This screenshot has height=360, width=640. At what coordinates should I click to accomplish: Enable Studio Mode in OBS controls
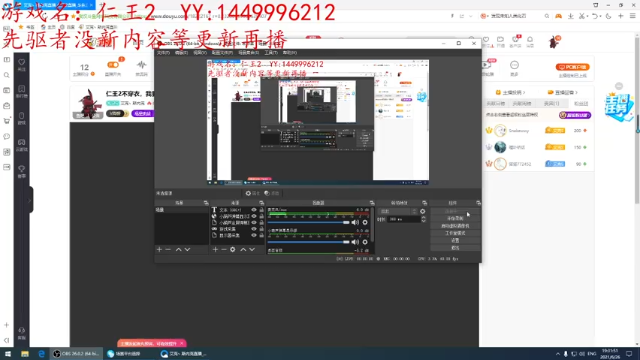(455, 233)
